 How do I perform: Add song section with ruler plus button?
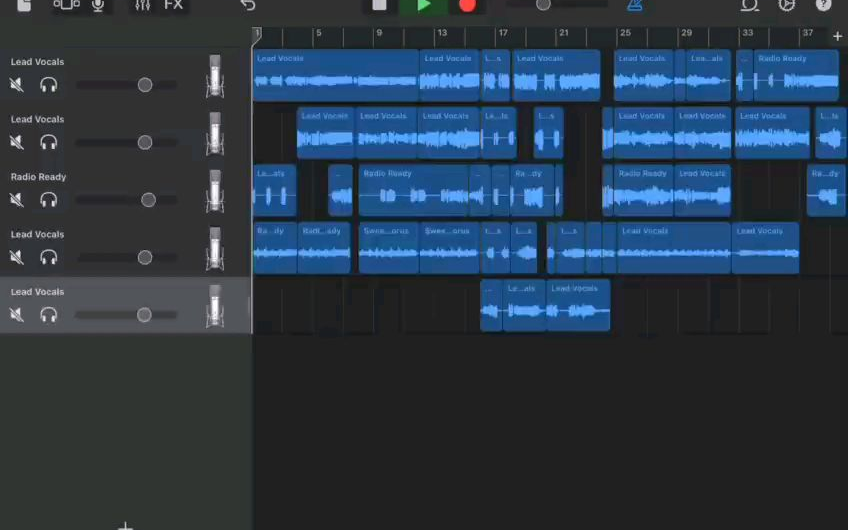[x=837, y=36]
